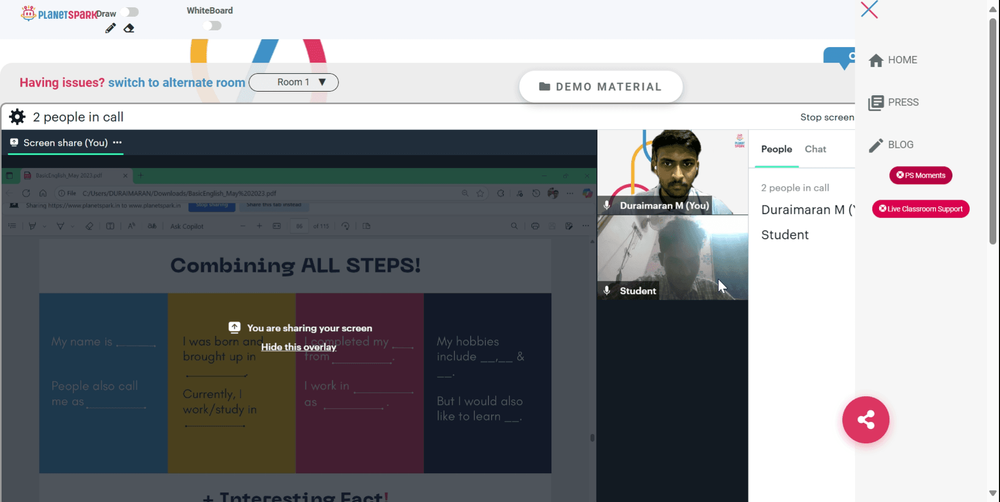Open PRESS from the side menu

tap(893, 102)
